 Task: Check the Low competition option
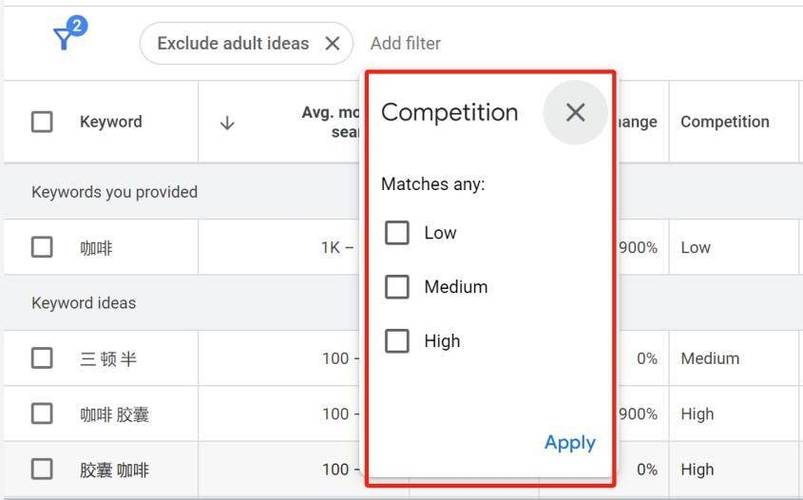pyautogui.click(x=397, y=233)
